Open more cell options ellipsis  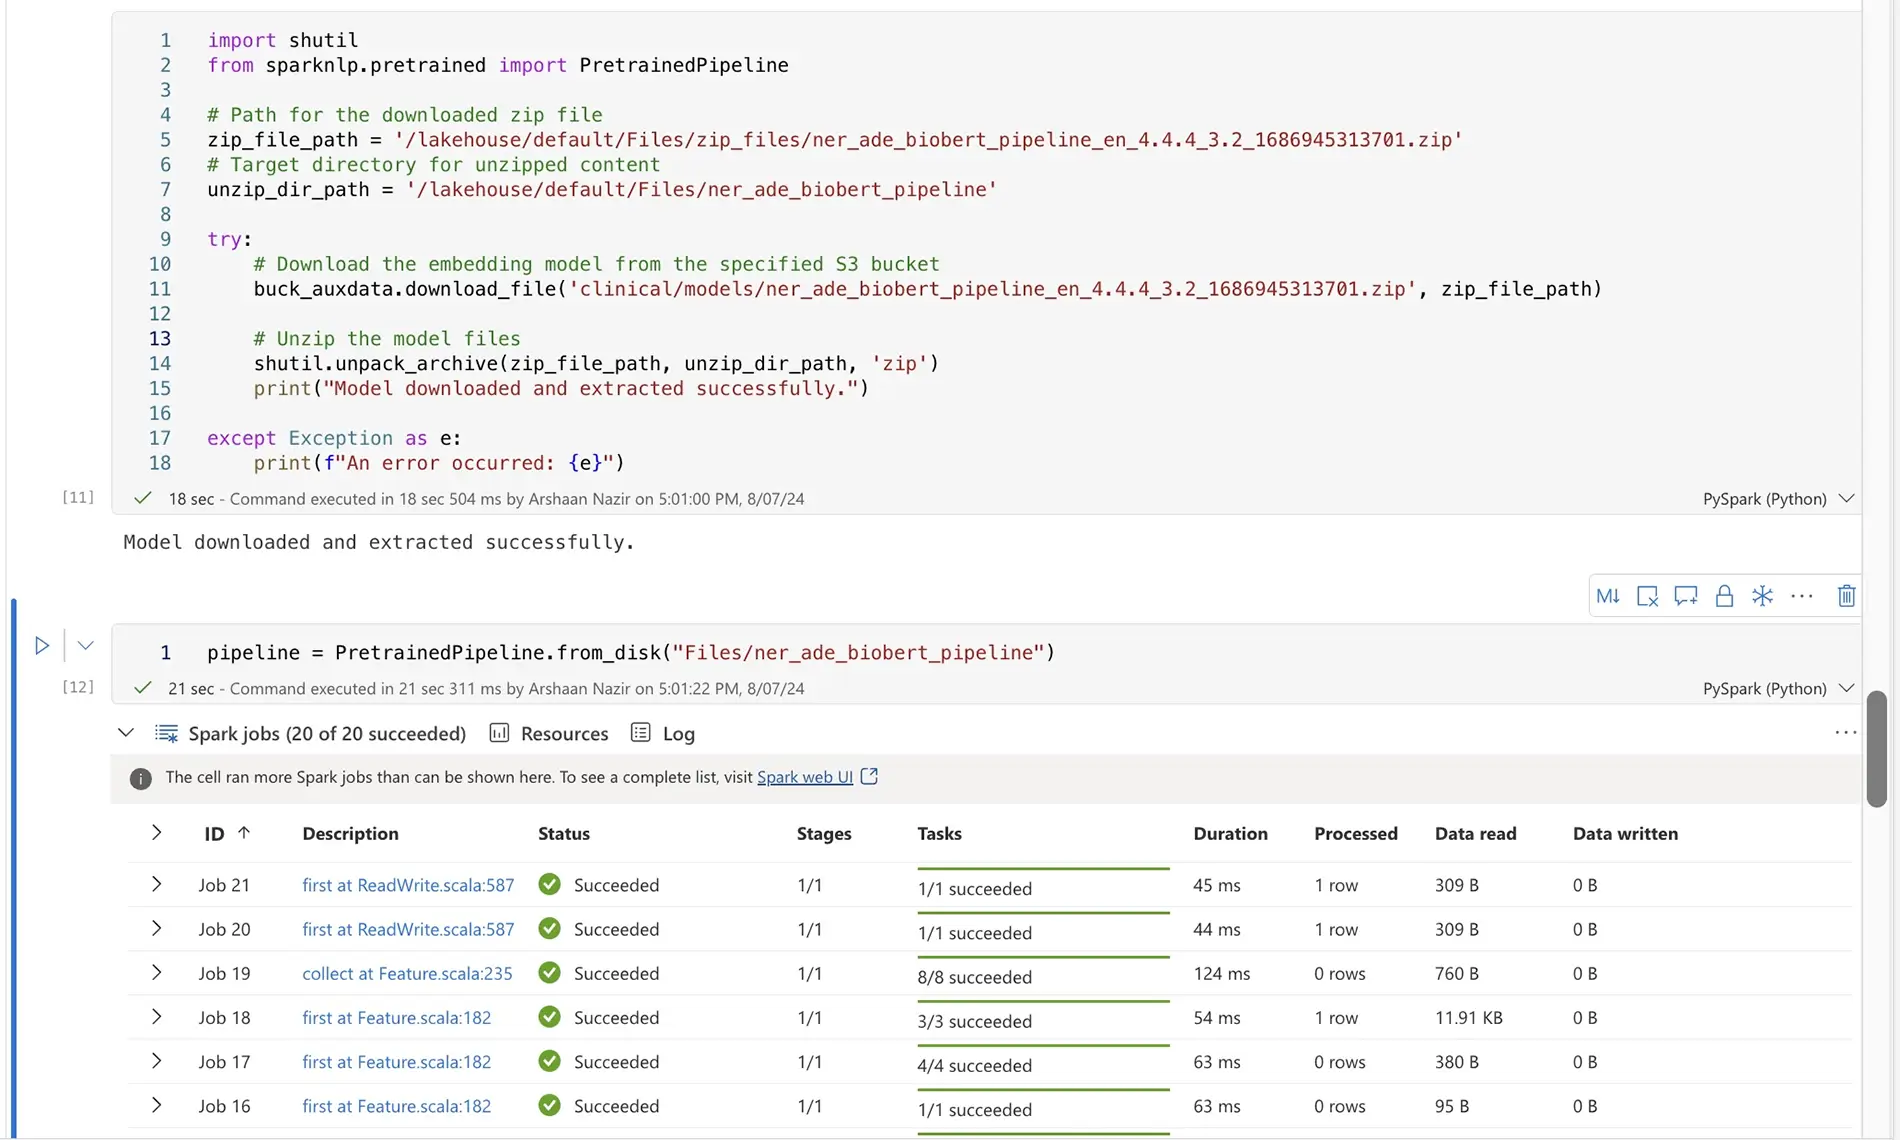click(x=1802, y=596)
